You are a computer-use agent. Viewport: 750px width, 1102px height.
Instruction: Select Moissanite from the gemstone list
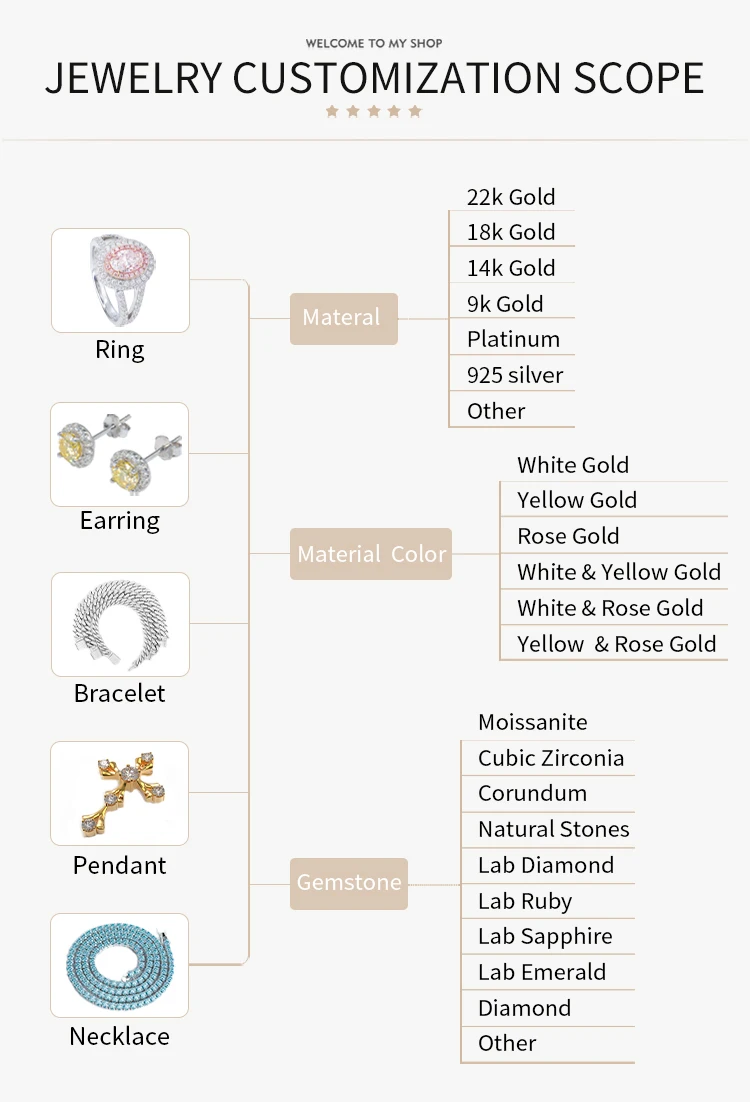(x=533, y=722)
